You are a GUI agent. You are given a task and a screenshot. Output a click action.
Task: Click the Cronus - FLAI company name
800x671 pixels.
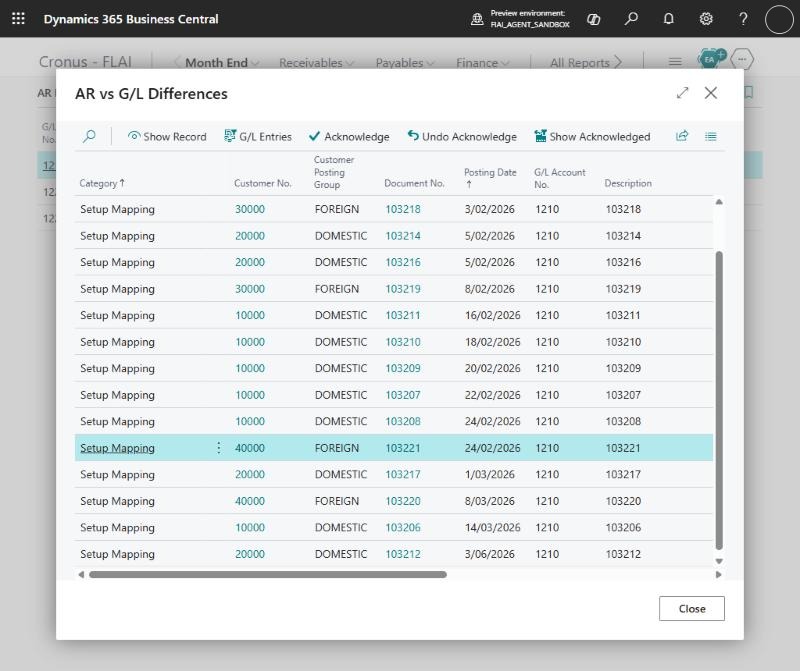[x=85, y=62]
